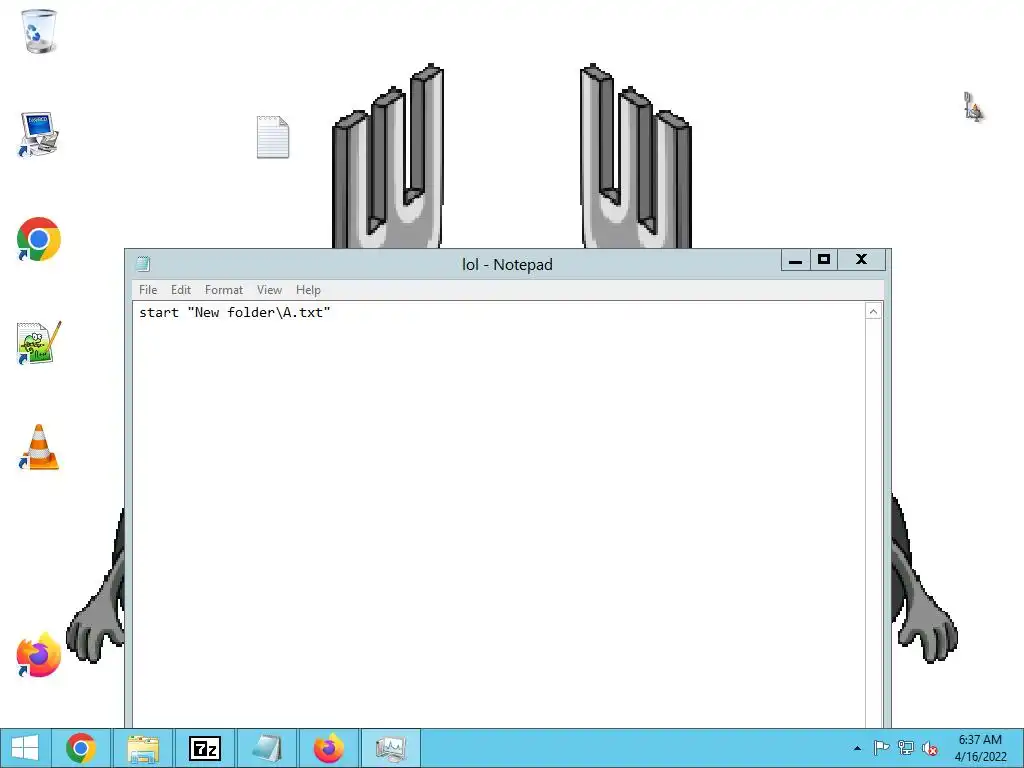Open the system monitor taskbar button
Image resolution: width=1024 pixels, height=768 pixels.
pos(391,748)
